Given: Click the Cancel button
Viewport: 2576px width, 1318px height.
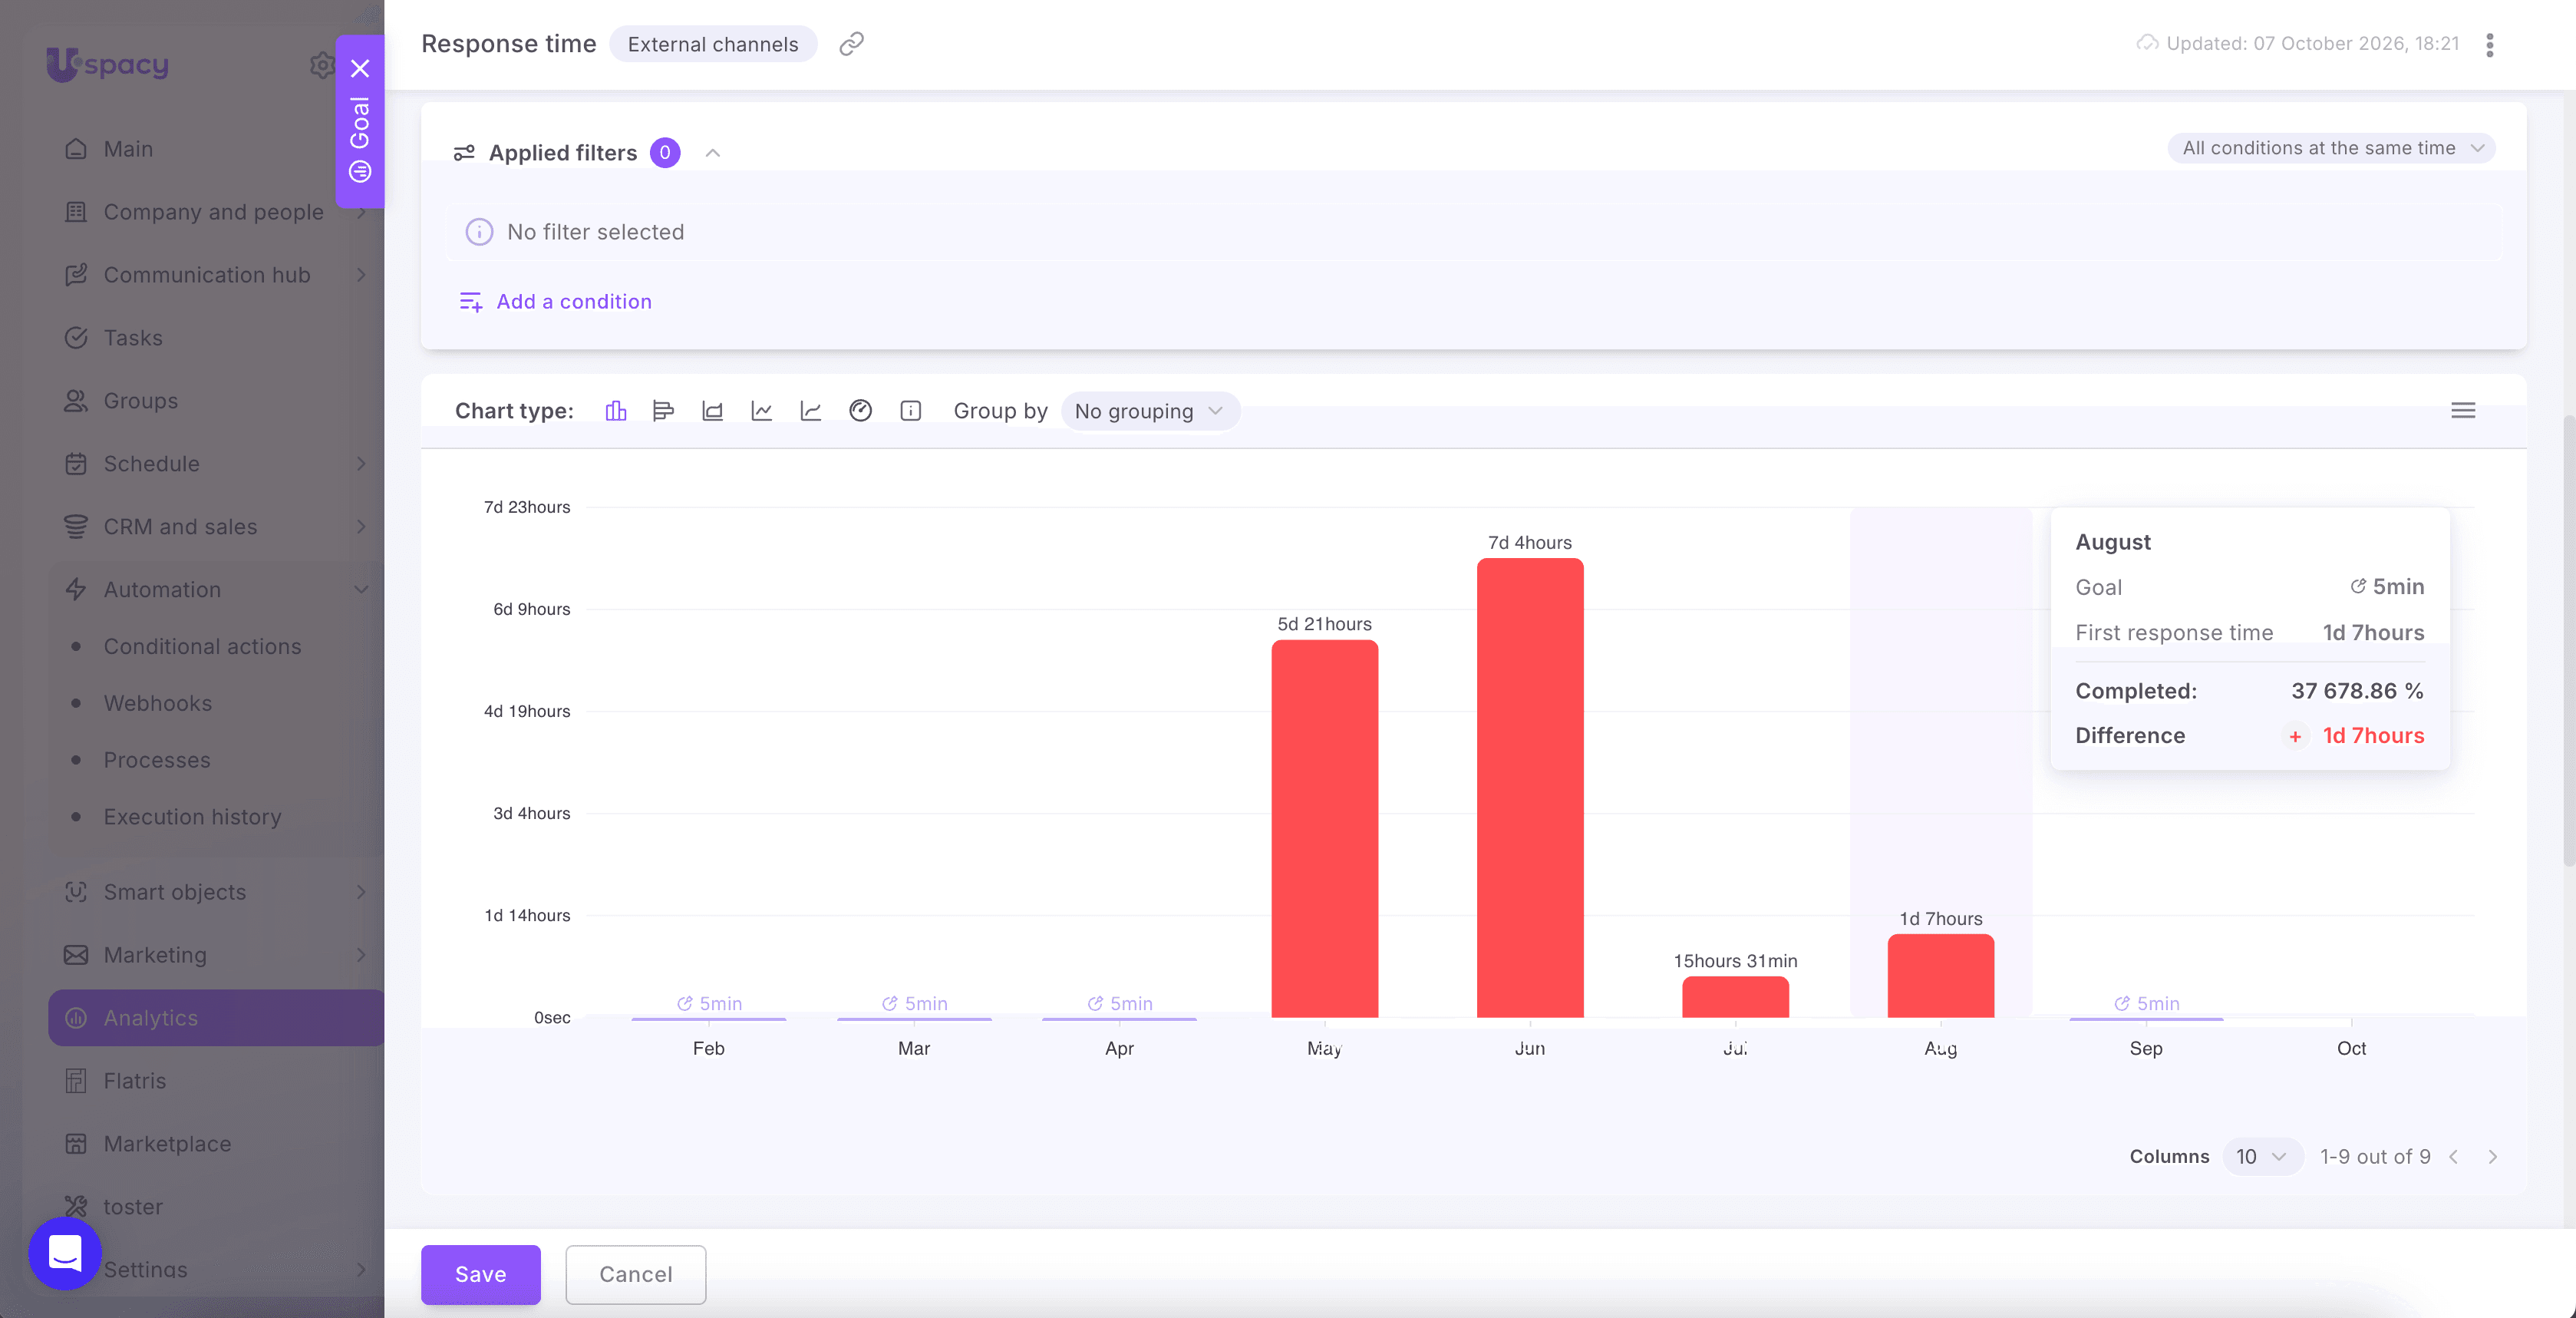Looking at the screenshot, I should (x=636, y=1274).
